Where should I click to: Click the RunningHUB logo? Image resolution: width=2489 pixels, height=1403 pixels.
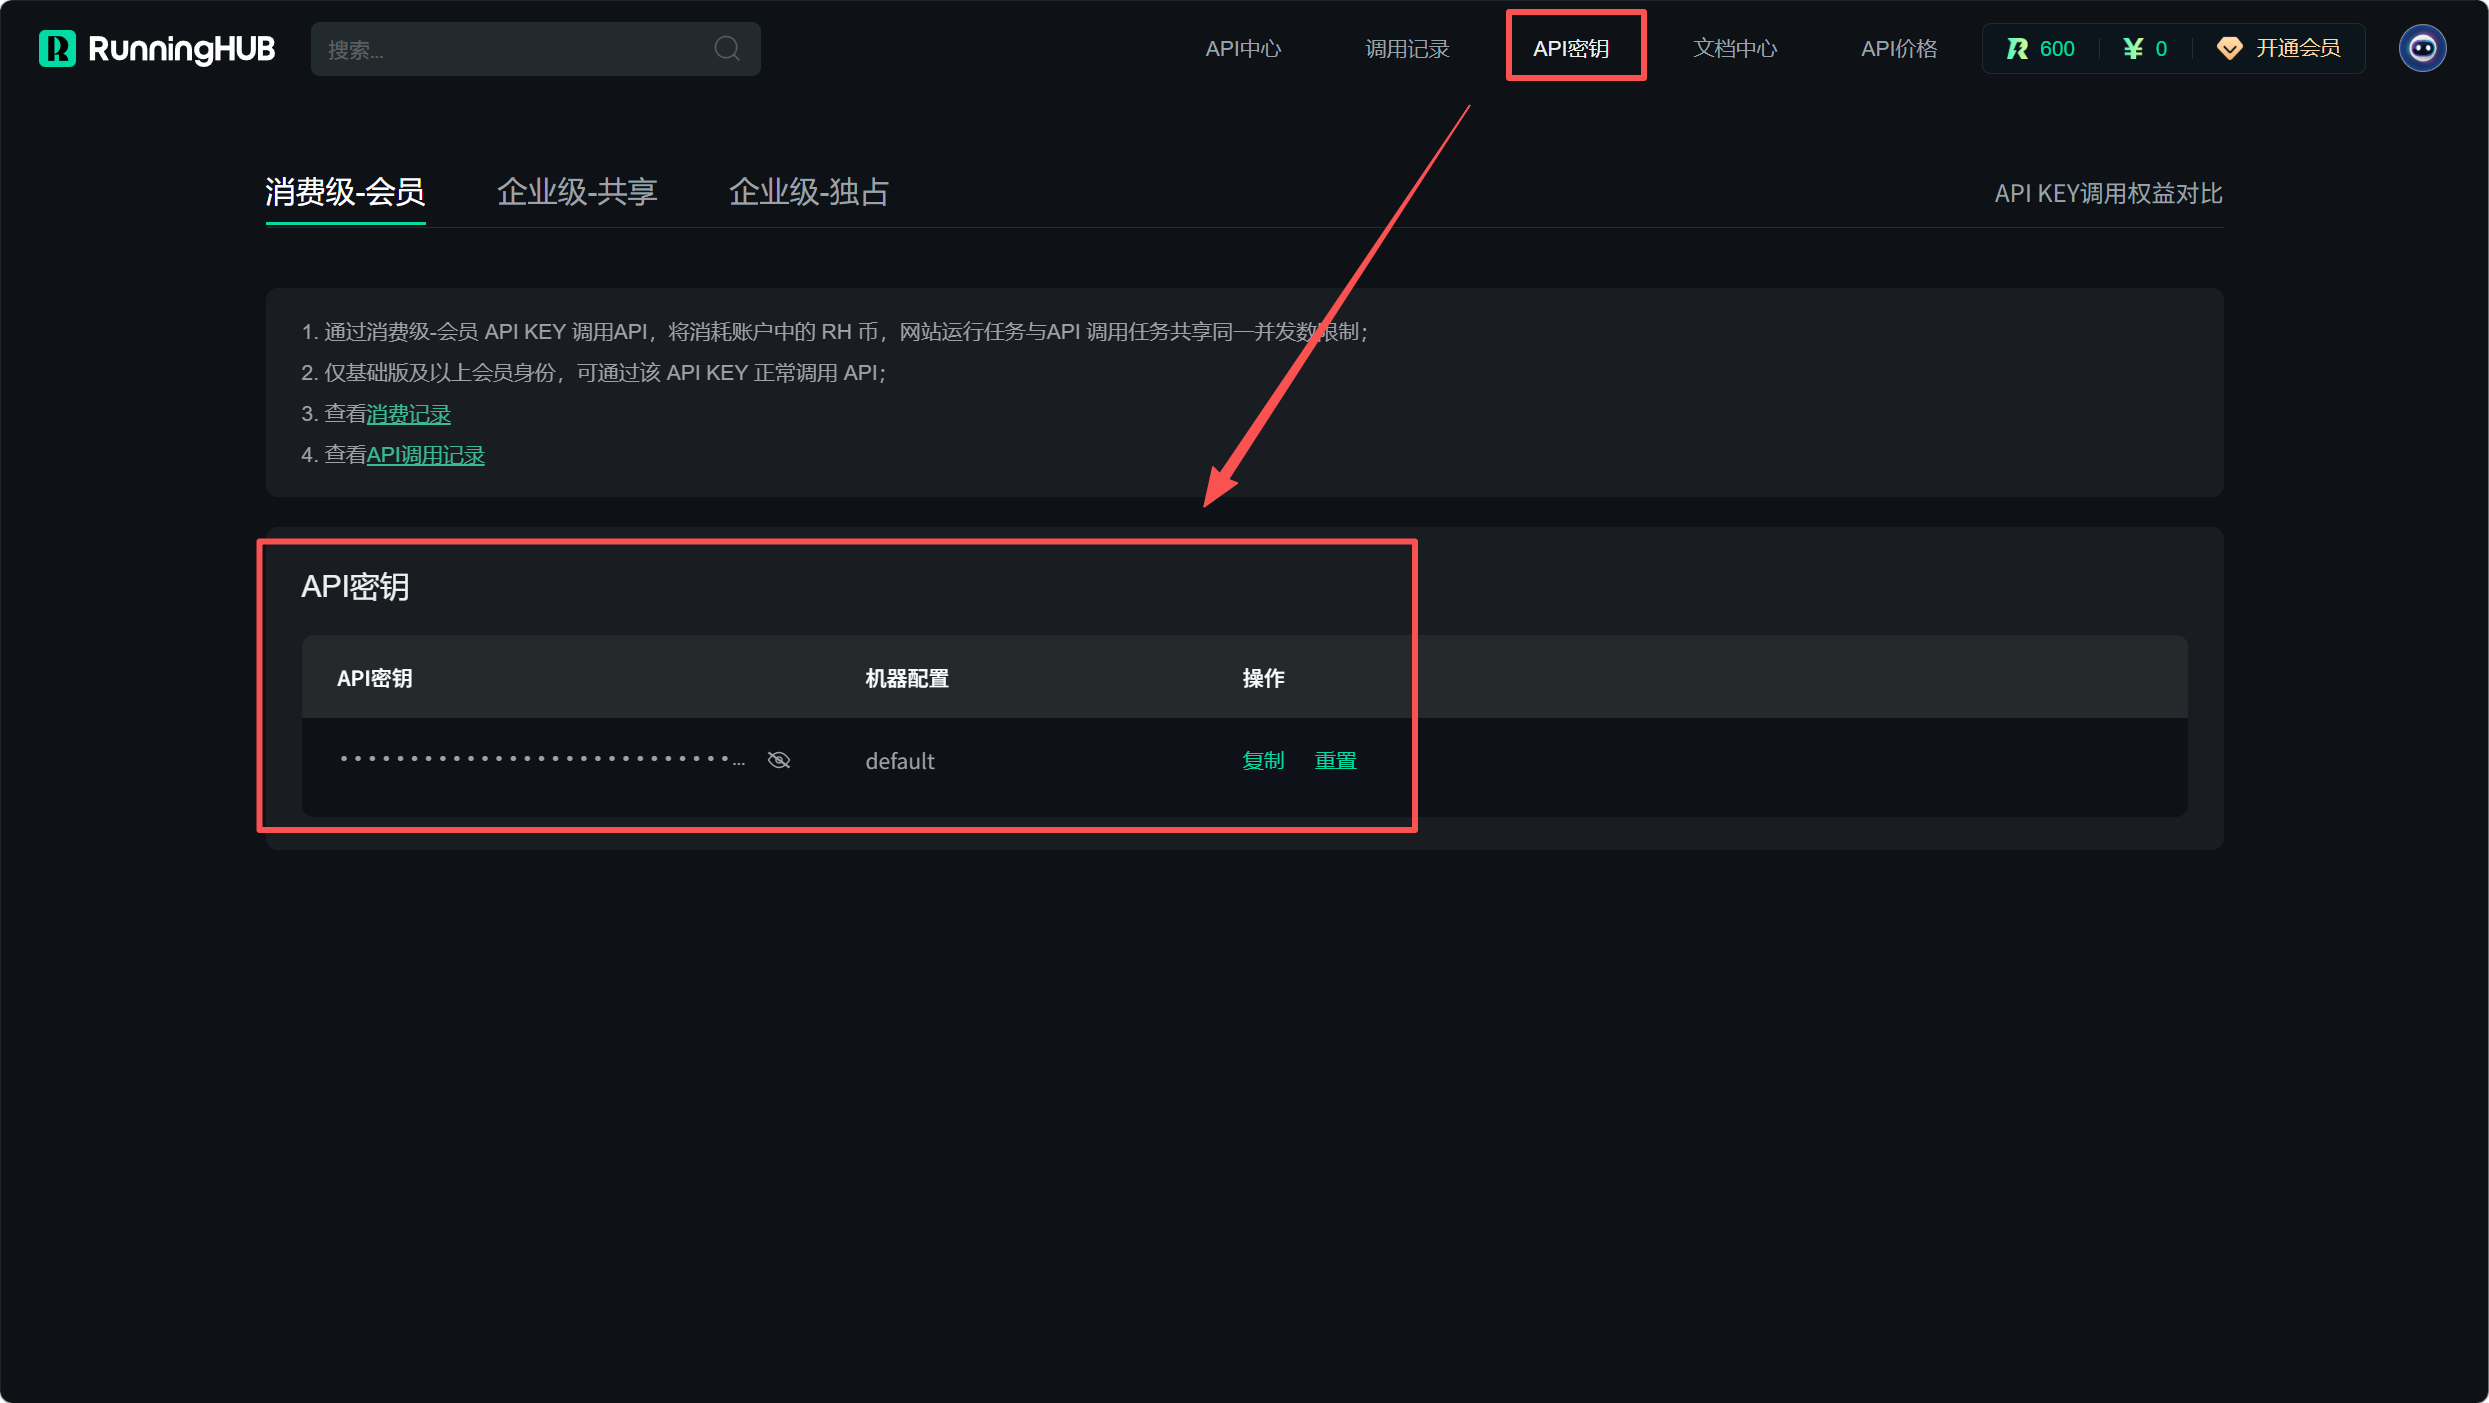156,48
